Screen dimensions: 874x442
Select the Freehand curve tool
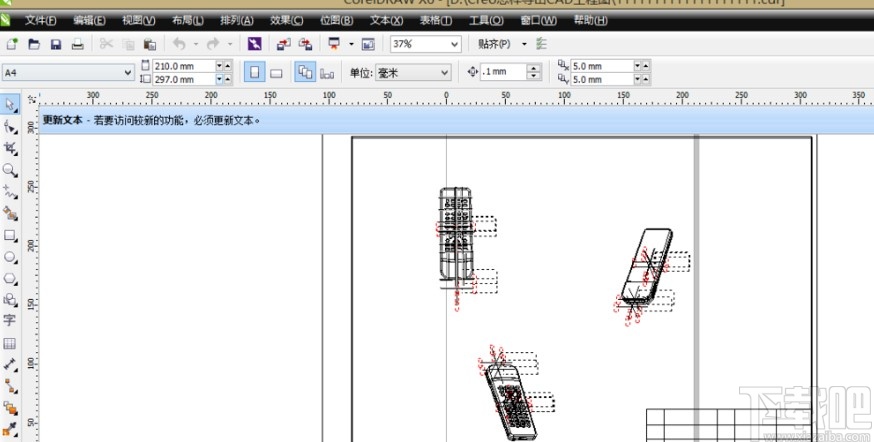[10, 192]
